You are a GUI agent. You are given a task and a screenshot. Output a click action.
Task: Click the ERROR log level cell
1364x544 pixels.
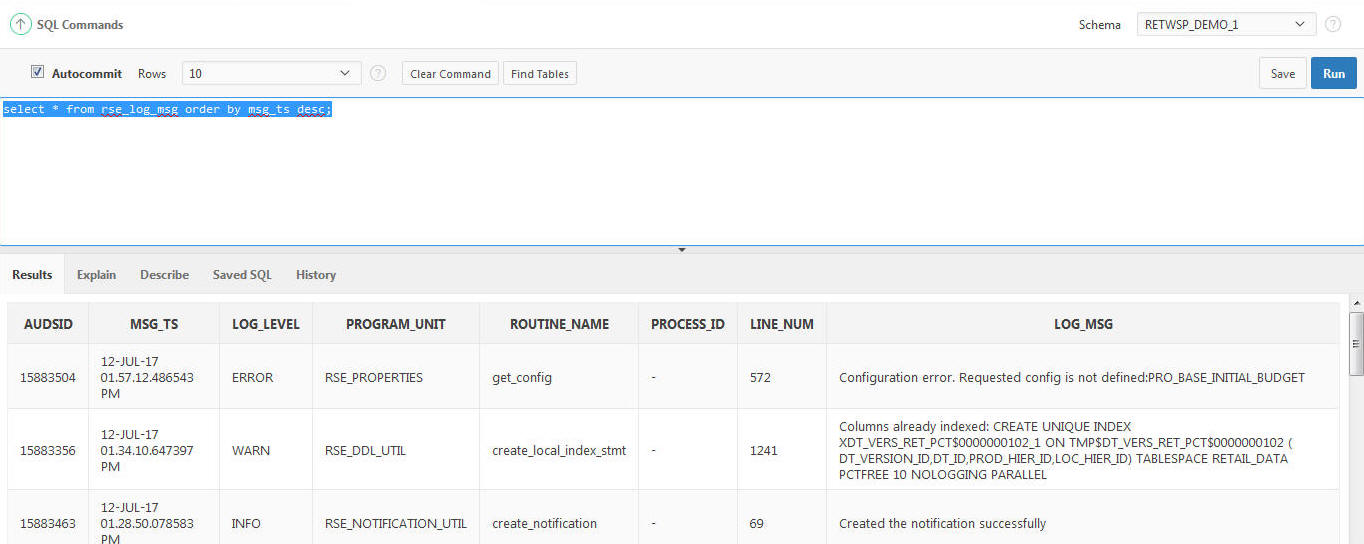coord(266,377)
